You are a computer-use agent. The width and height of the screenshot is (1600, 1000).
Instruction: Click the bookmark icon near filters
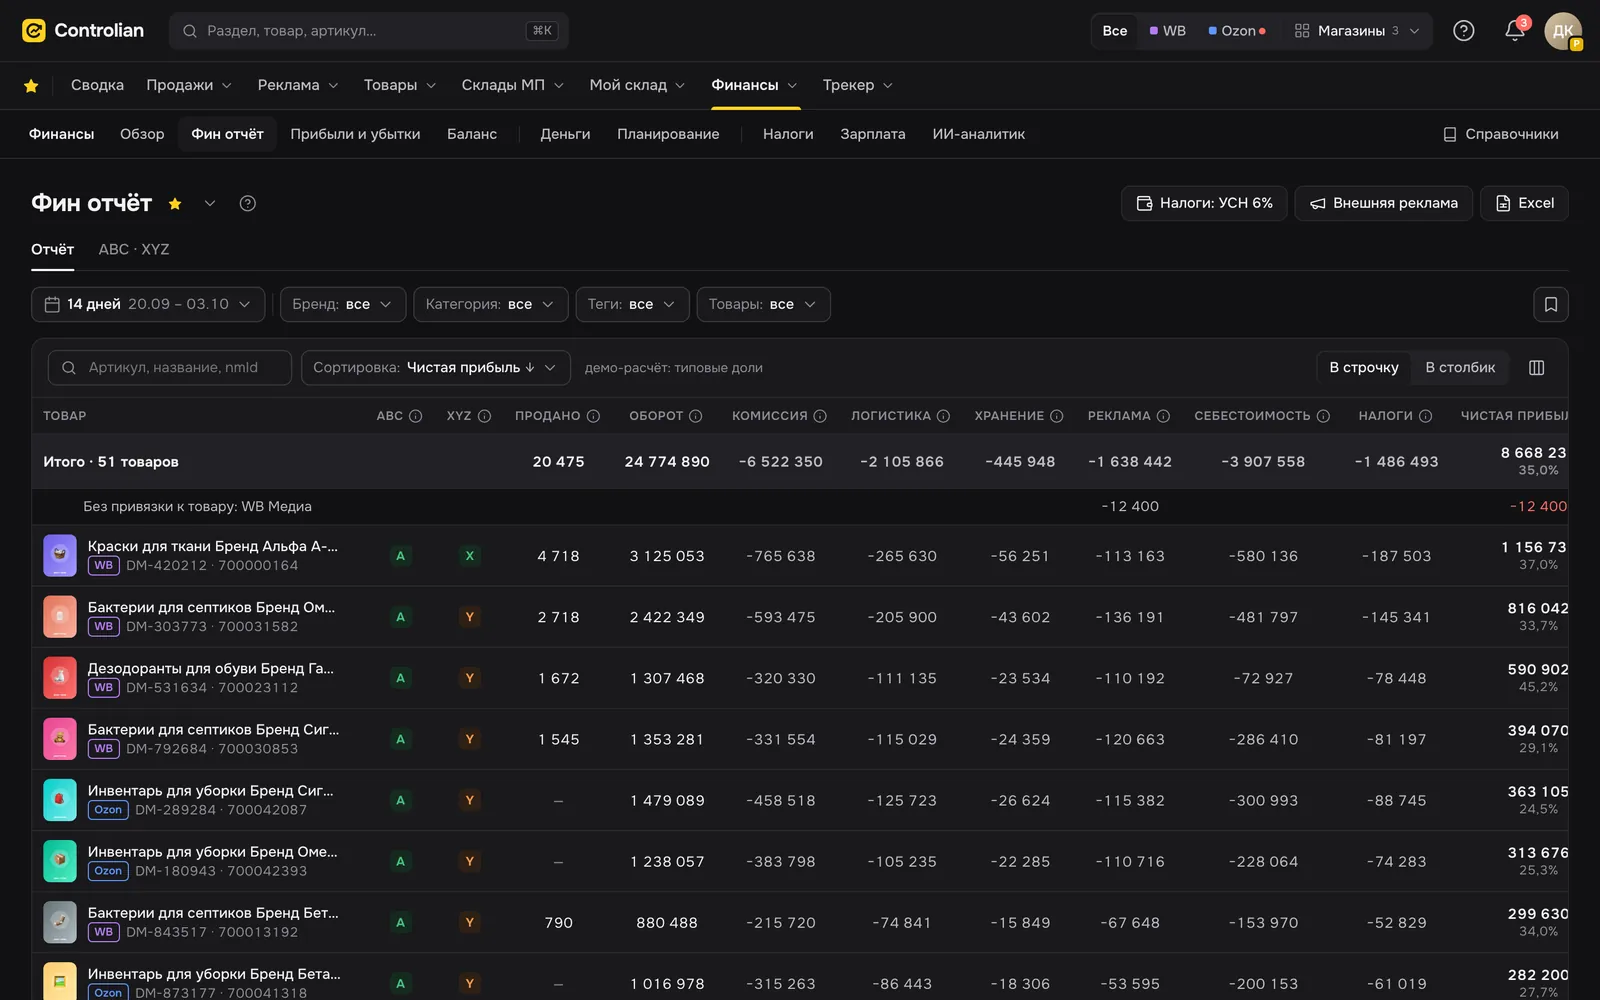pos(1551,304)
